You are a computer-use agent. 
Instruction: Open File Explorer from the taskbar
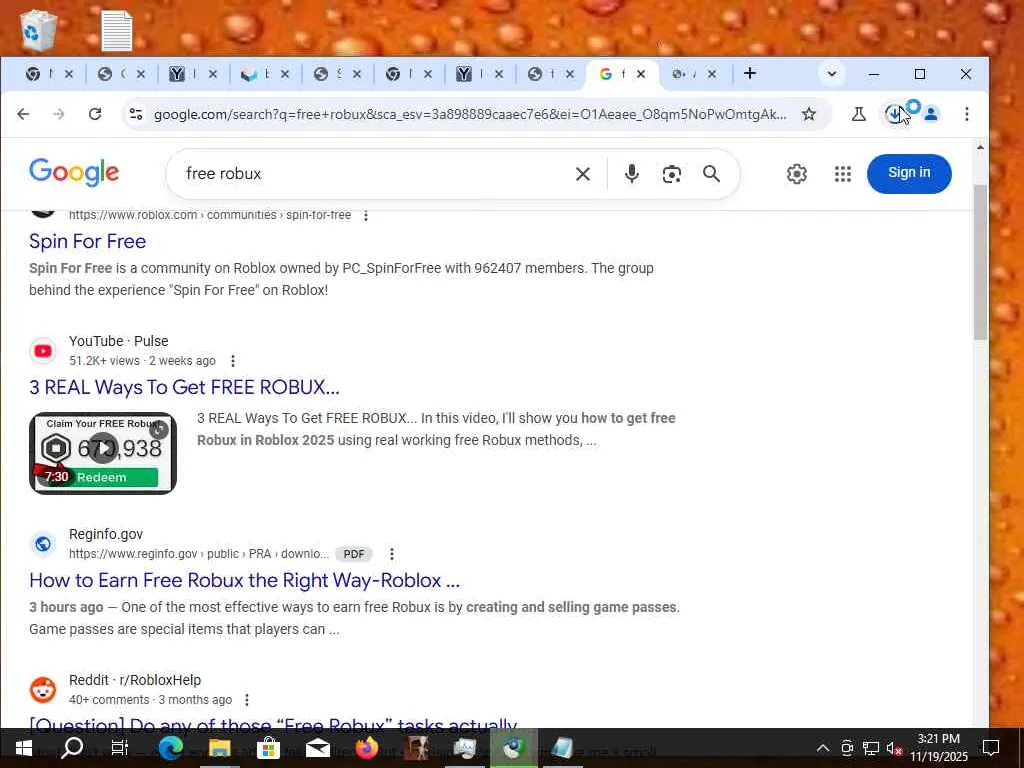(219, 748)
